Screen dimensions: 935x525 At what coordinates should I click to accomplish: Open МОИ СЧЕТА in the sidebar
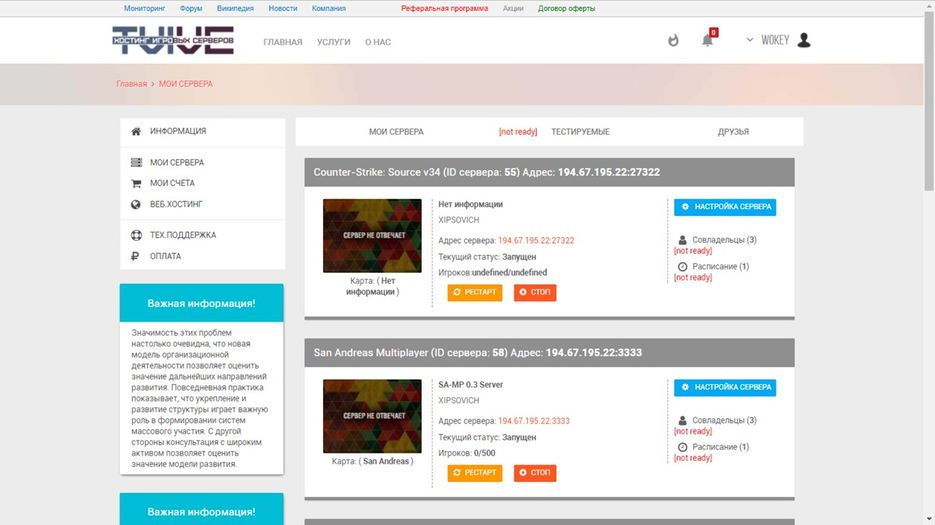(x=172, y=183)
